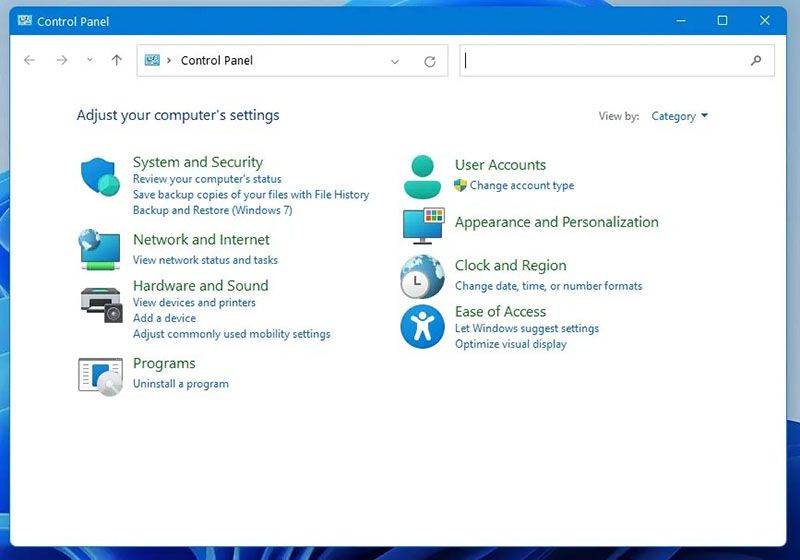The width and height of the screenshot is (800, 560).
Task: Open the Programs disc icon
Action: click(101, 377)
